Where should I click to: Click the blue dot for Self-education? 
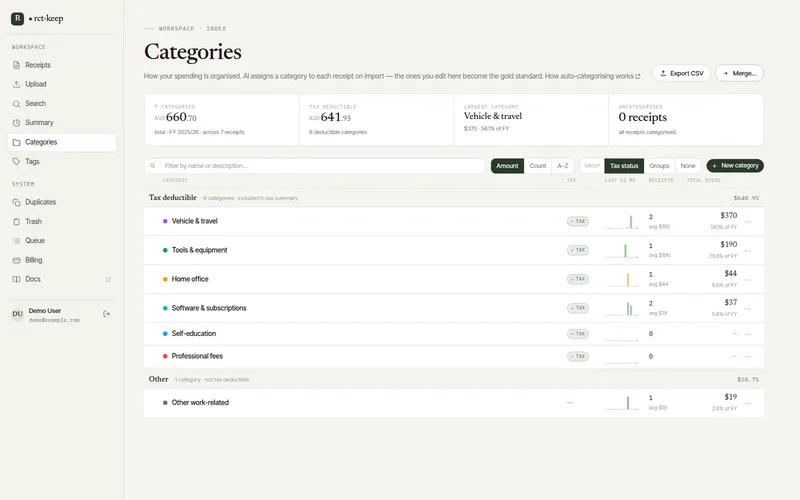(165, 334)
